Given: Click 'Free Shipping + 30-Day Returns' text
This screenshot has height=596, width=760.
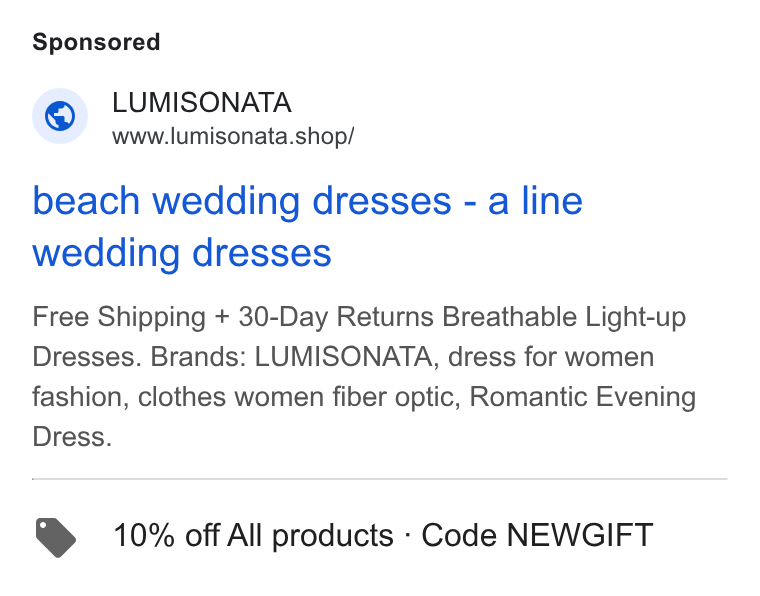Looking at the screenshot, I should point(233,317).
